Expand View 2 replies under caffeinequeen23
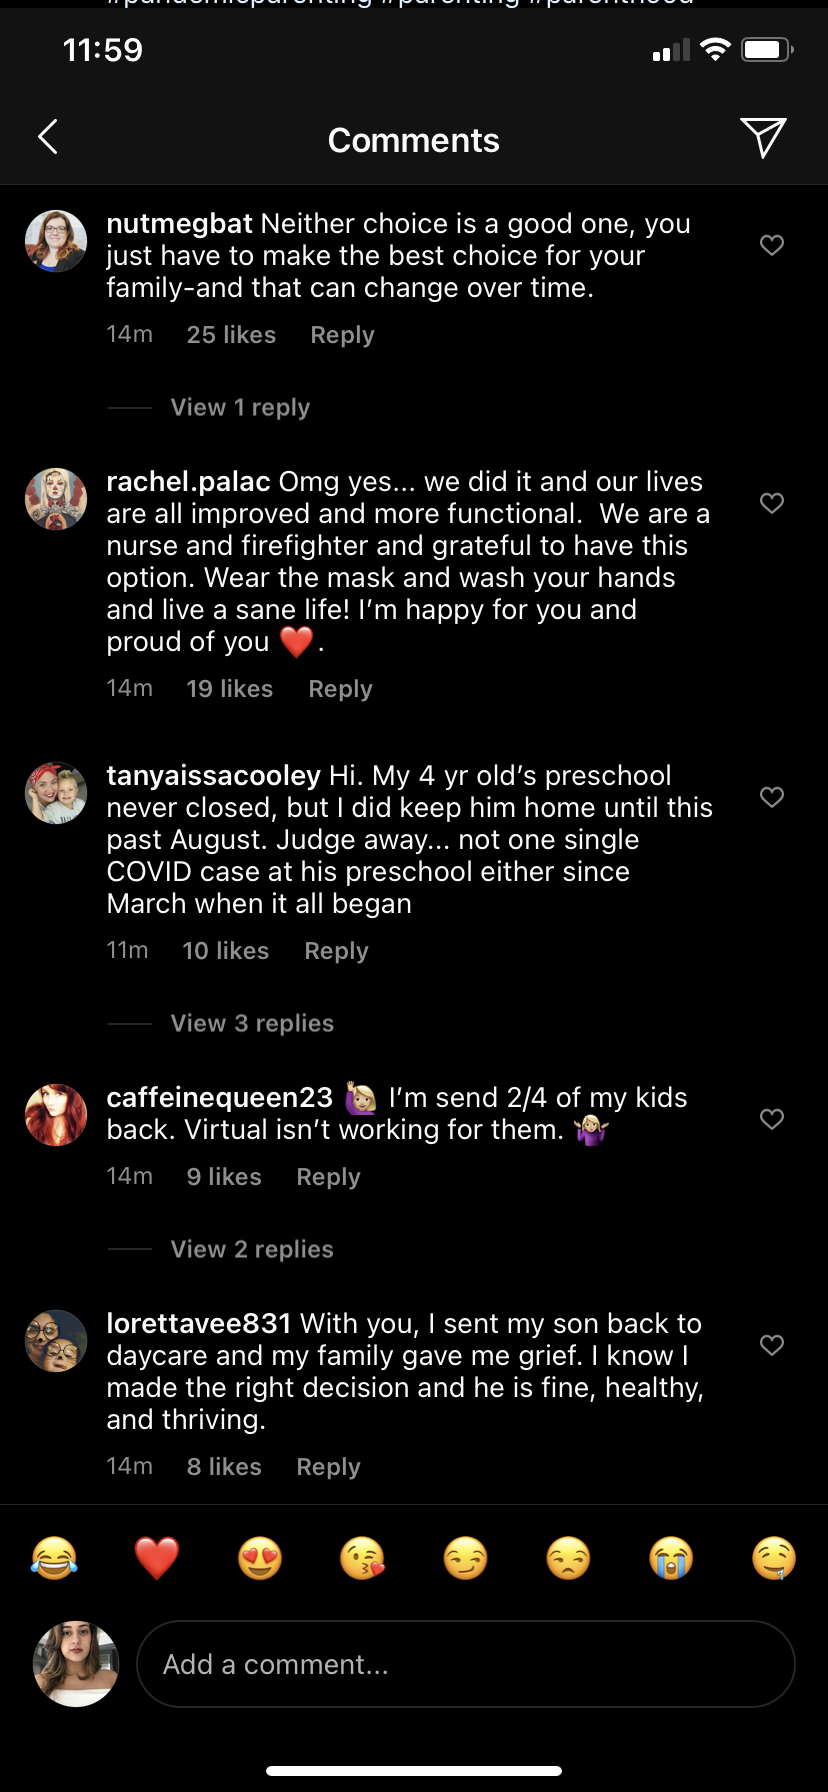828x1792 pixels. coord(252,1250)
